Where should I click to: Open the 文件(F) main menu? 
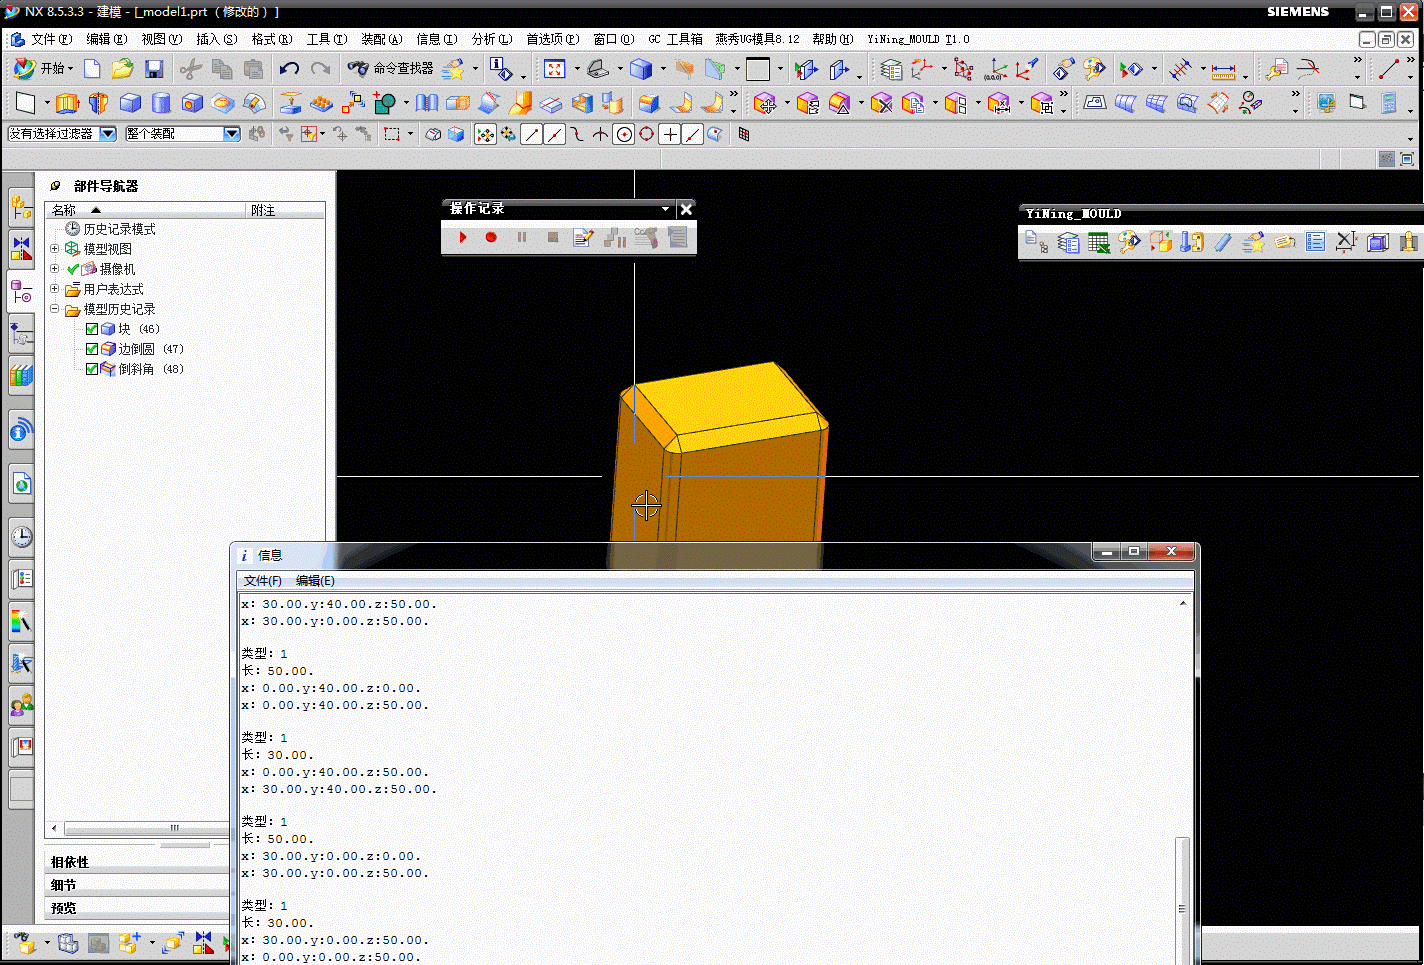pyautogui.click(x=51, y=39)
